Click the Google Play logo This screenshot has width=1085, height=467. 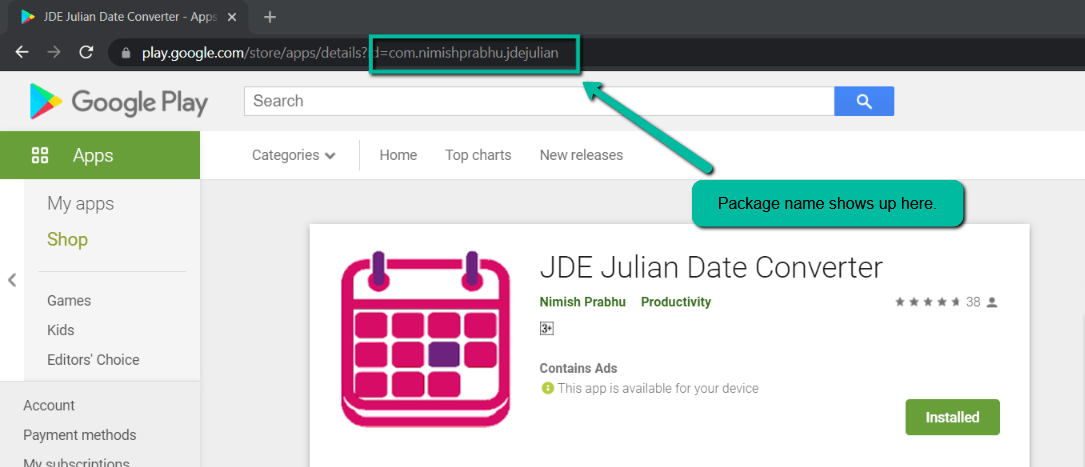(x=118, y=102)
